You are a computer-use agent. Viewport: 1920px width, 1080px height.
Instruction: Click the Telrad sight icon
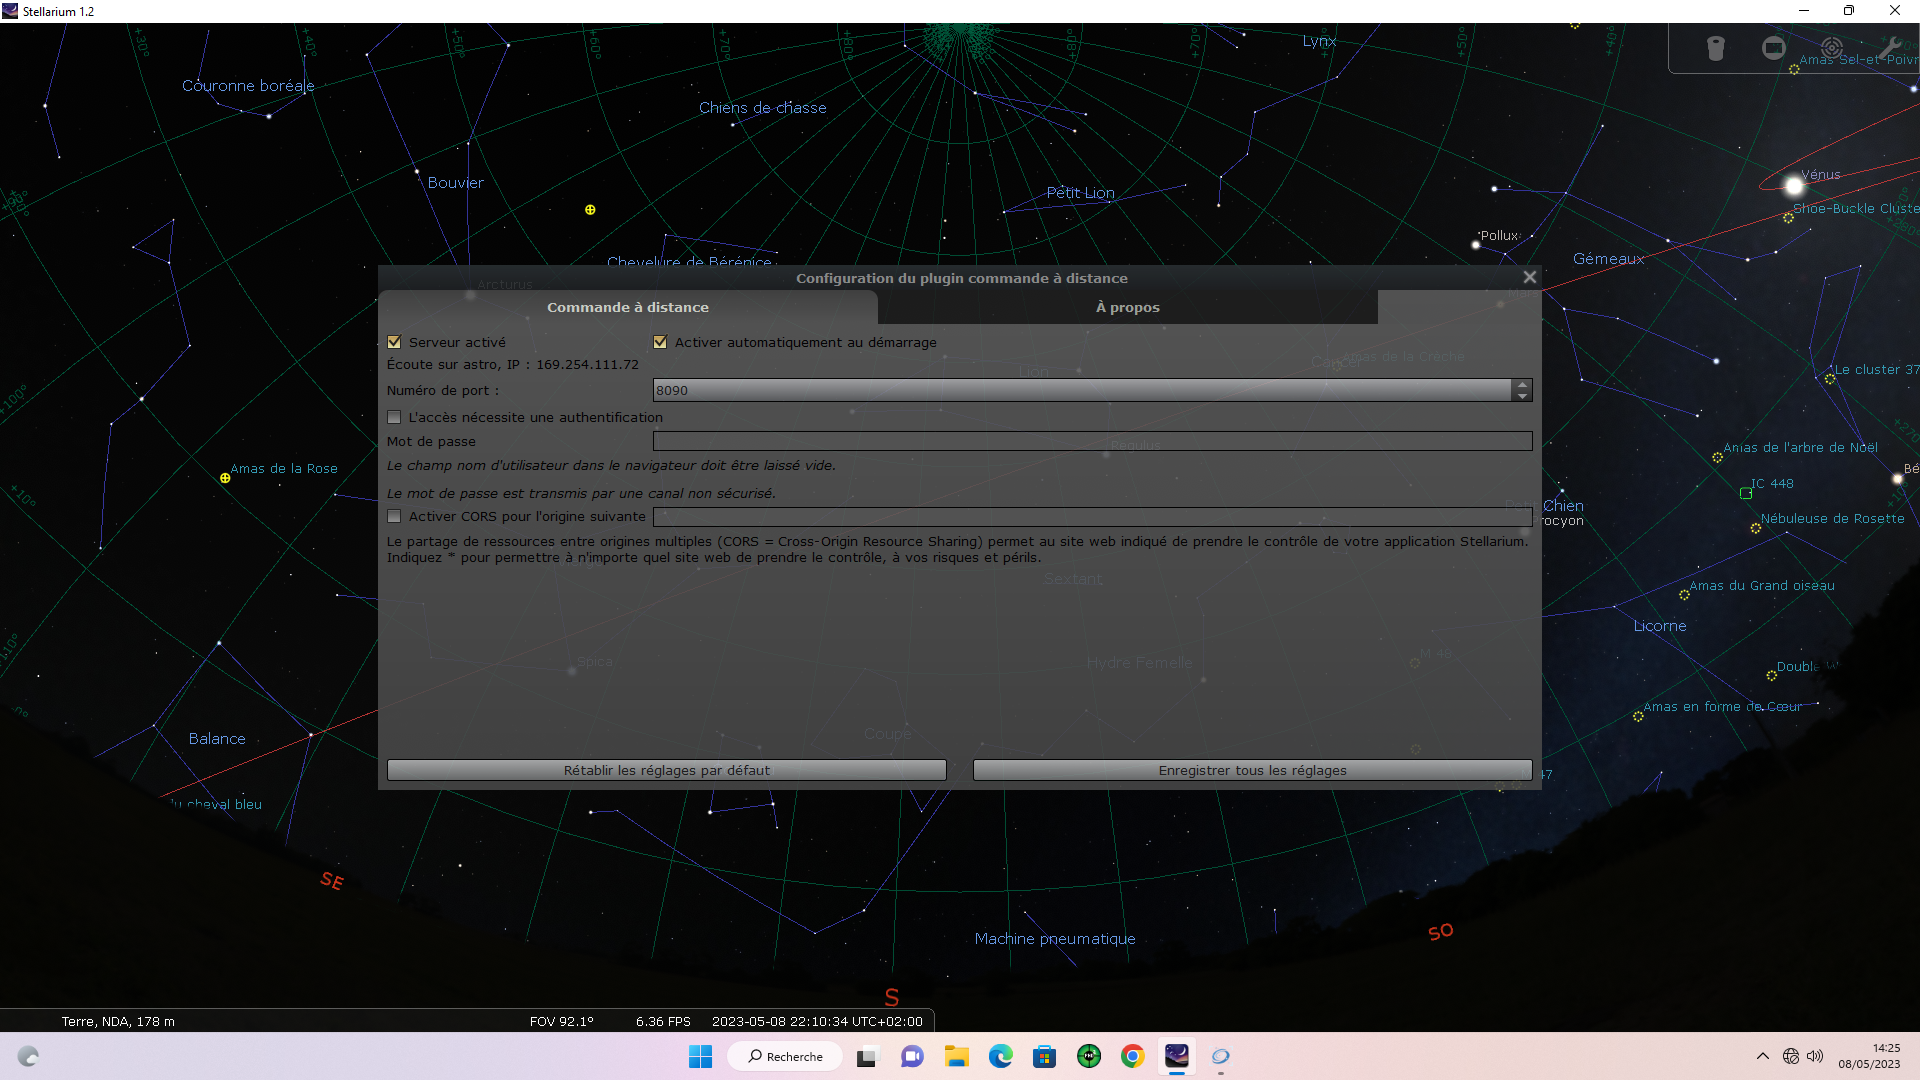click(1831, 48)
